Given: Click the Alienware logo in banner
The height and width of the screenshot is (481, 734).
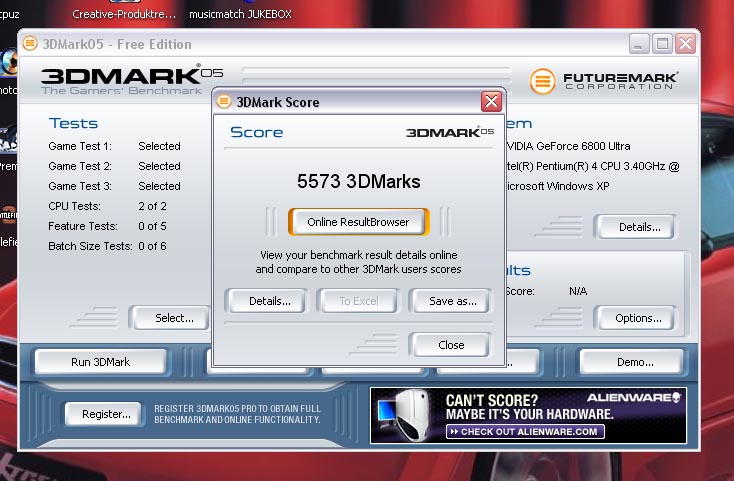Looking at the screenshot, I should [x=634, y=398].
